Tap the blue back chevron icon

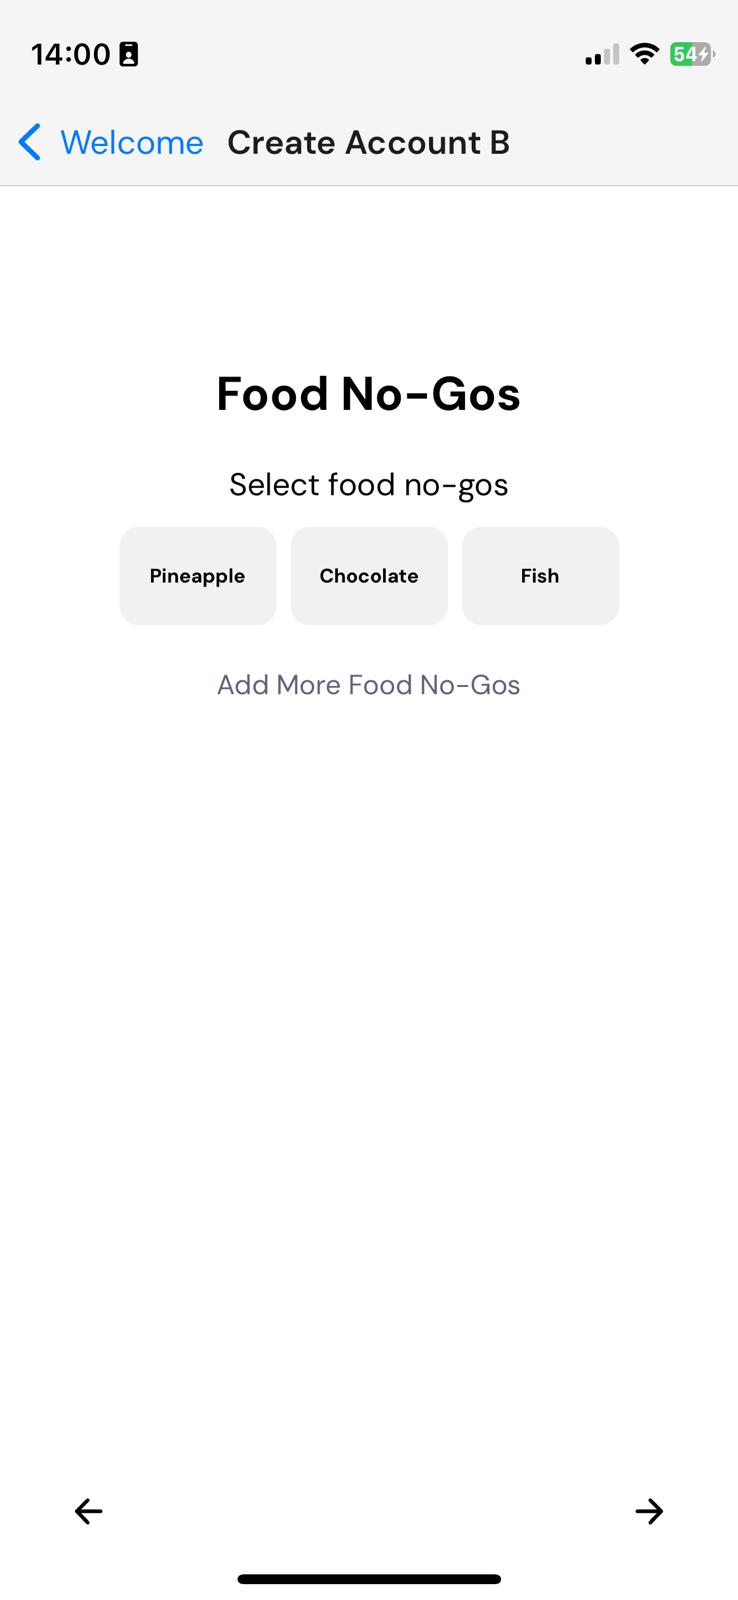(x=30, y=142)
